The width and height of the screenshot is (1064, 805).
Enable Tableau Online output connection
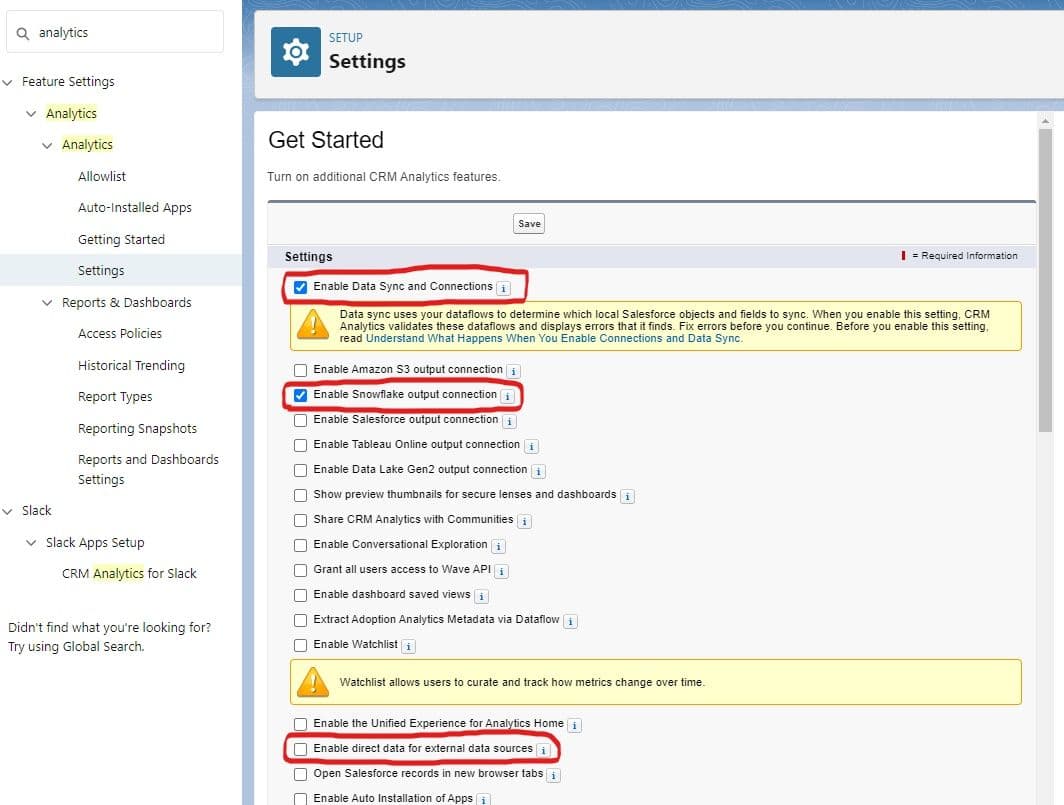pyautogui.click(x=300, y=445)
